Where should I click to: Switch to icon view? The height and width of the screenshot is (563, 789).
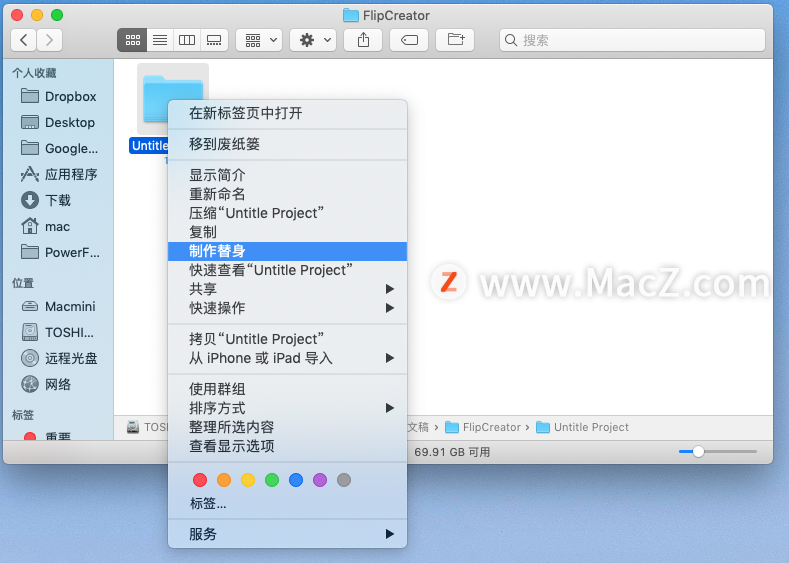tap(132, 40)
